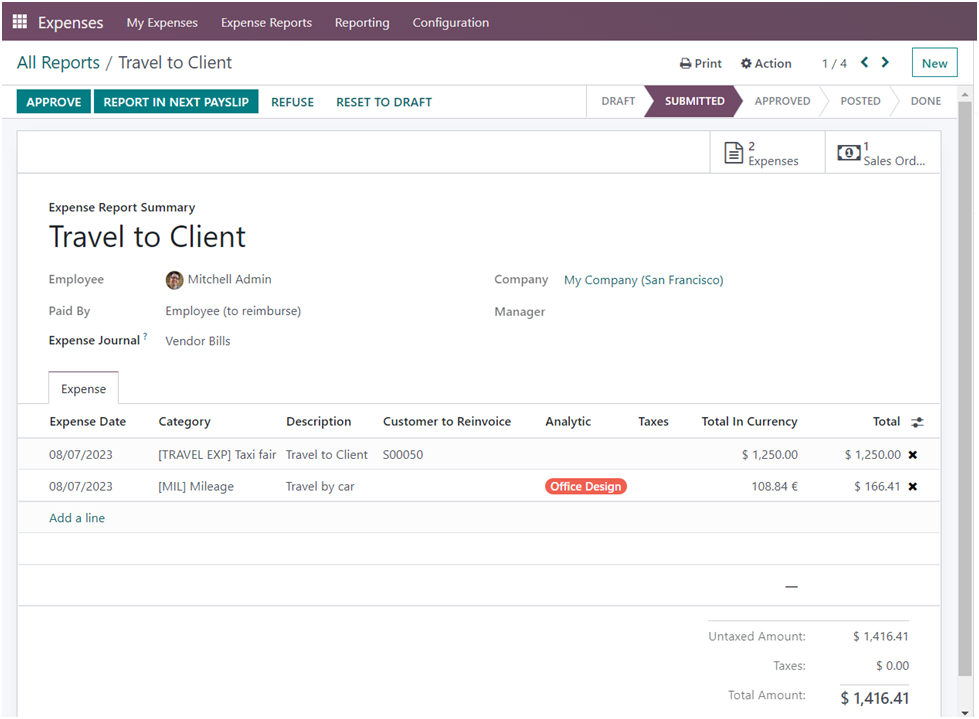Remove the Mileage expense line
Screen dimensions: 979x719
point(912,487)
